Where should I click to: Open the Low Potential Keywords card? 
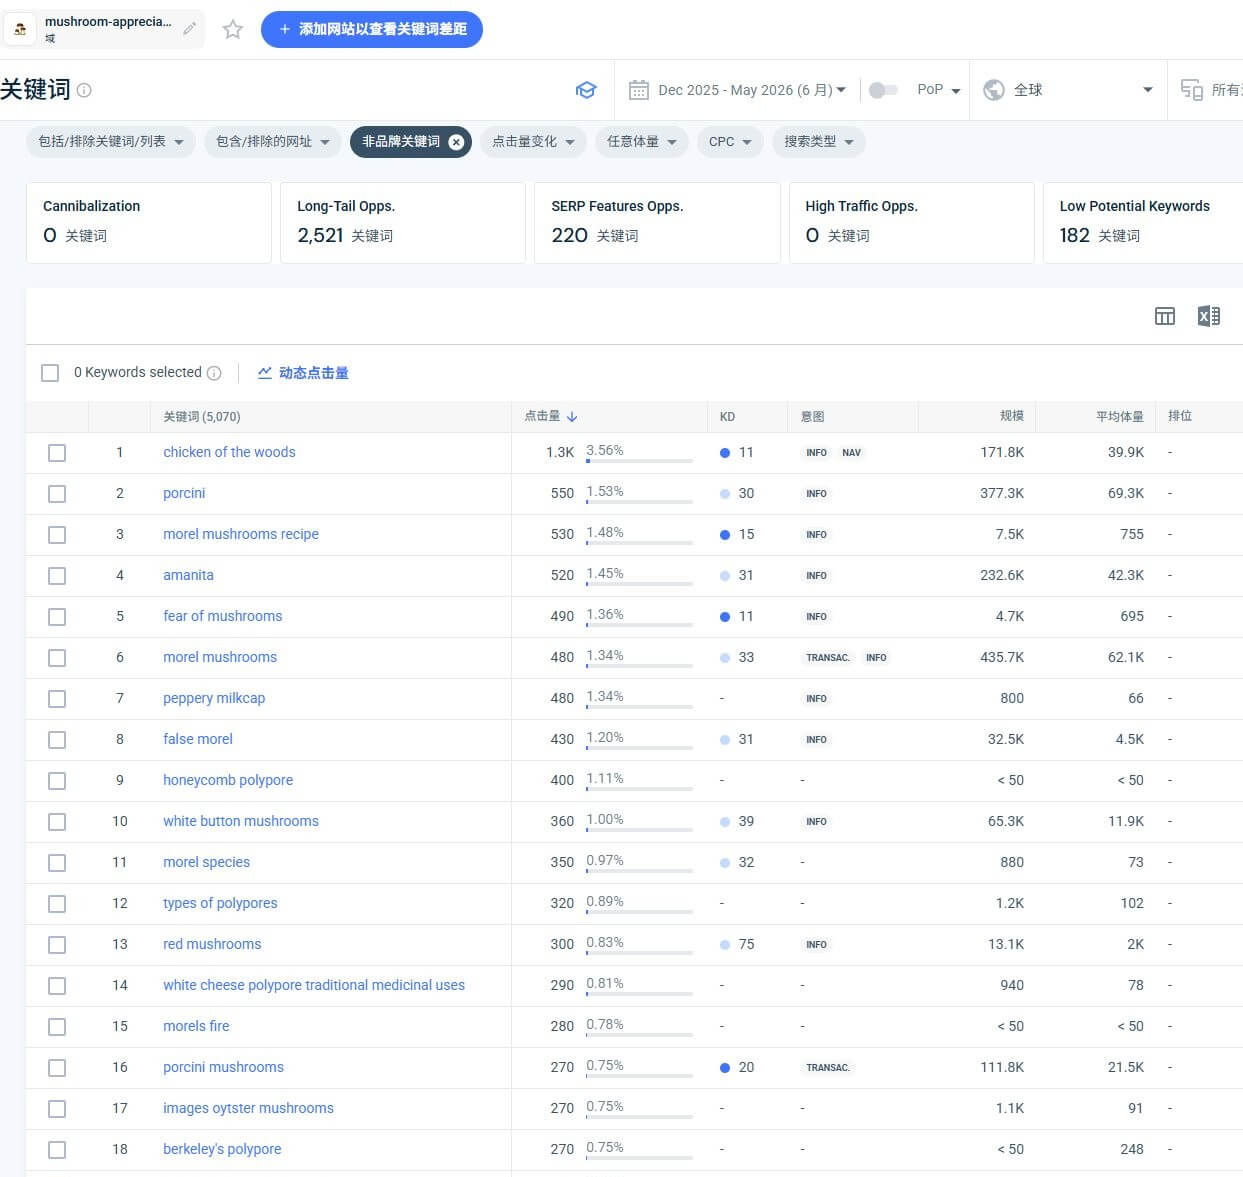click(1143, 223)
